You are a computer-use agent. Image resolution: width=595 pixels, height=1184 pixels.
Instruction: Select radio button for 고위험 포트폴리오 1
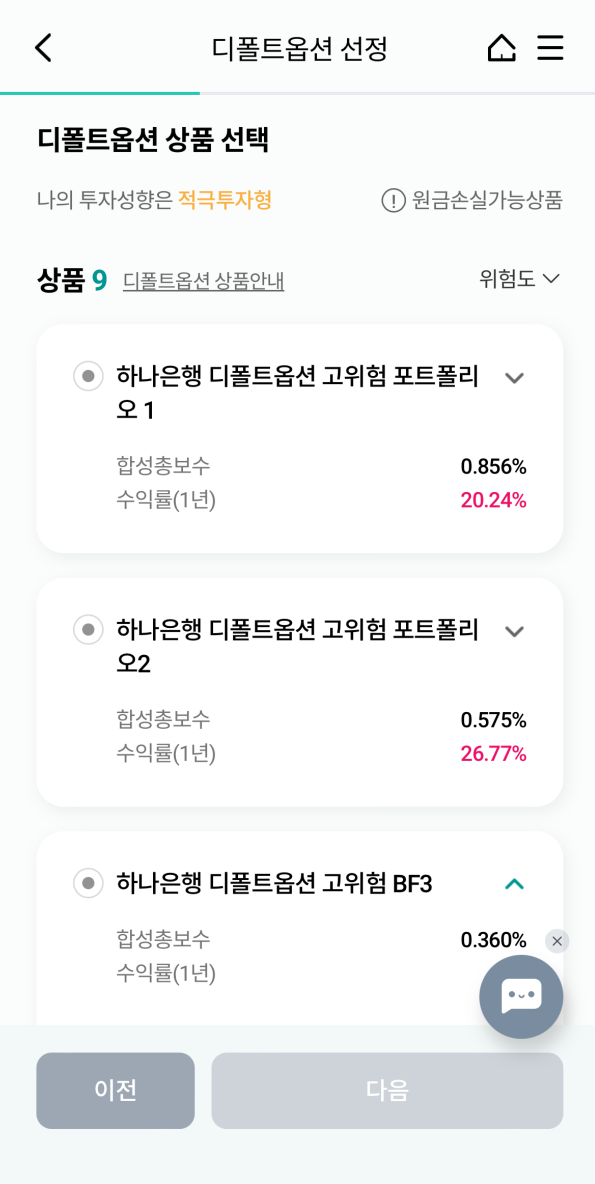[88, 377]
